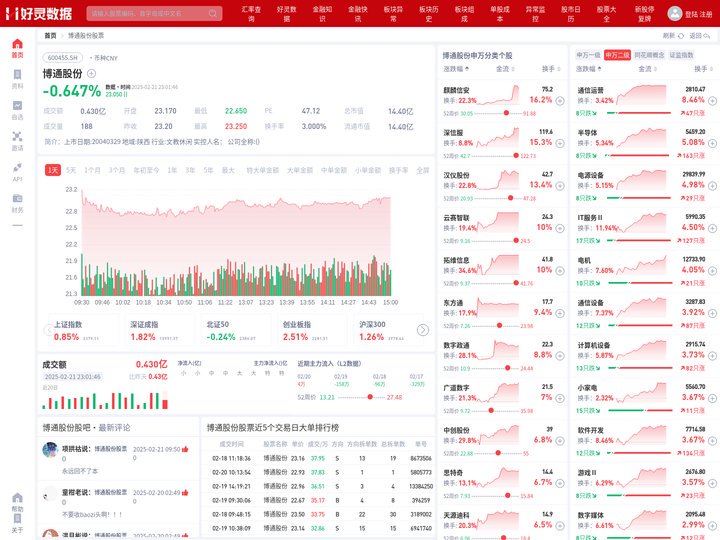This screenshot has height=540, width=720.
Task: Click the 52周价 slider dot for 麒麟信安
Action: (506, 113)
